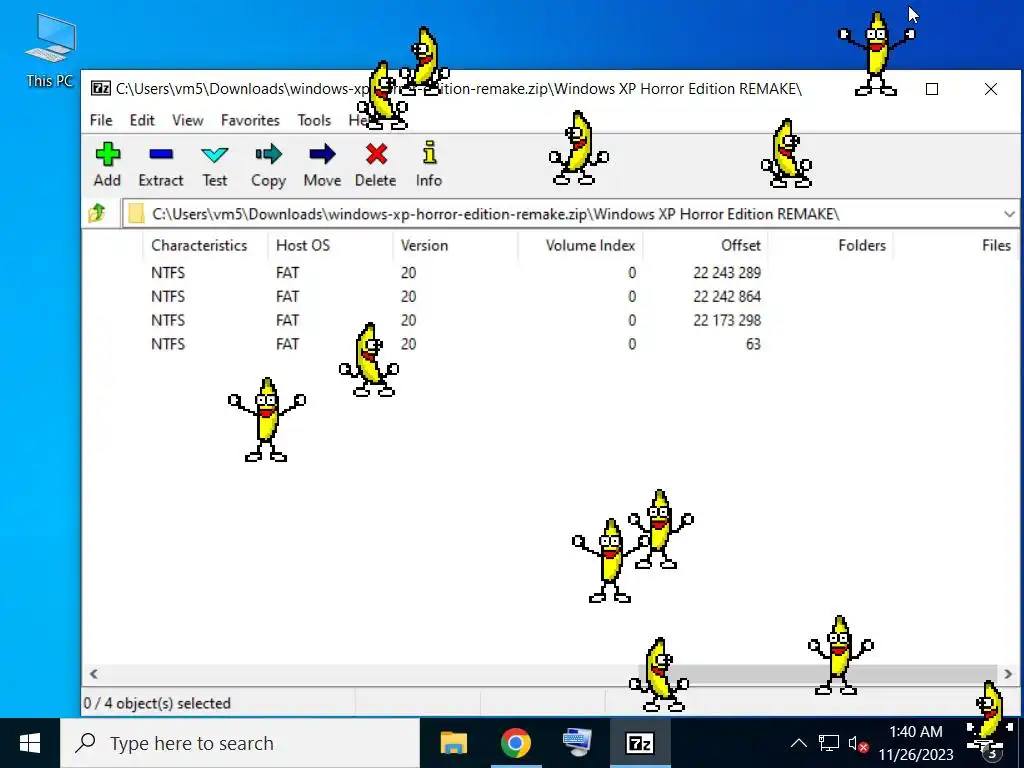Maximize the 7-Zip window
1024x768 pixels.
[x=932, y=89]
